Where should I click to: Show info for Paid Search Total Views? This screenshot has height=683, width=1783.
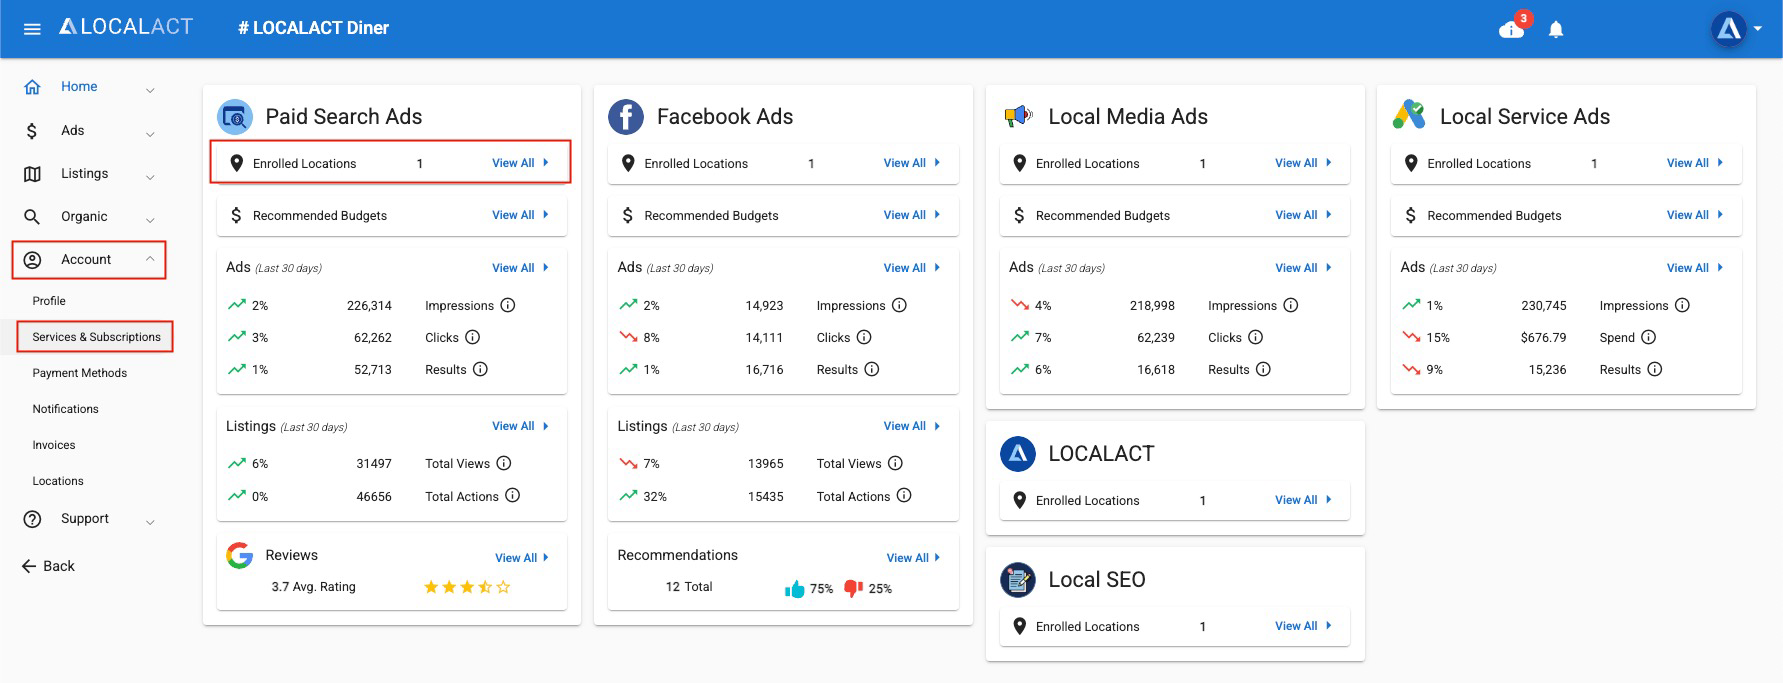(504, 463)
